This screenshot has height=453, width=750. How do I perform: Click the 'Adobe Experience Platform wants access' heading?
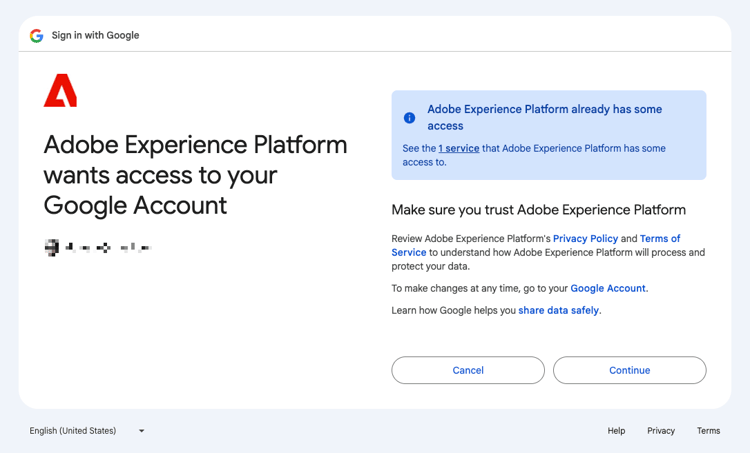[x=195, y=175]
